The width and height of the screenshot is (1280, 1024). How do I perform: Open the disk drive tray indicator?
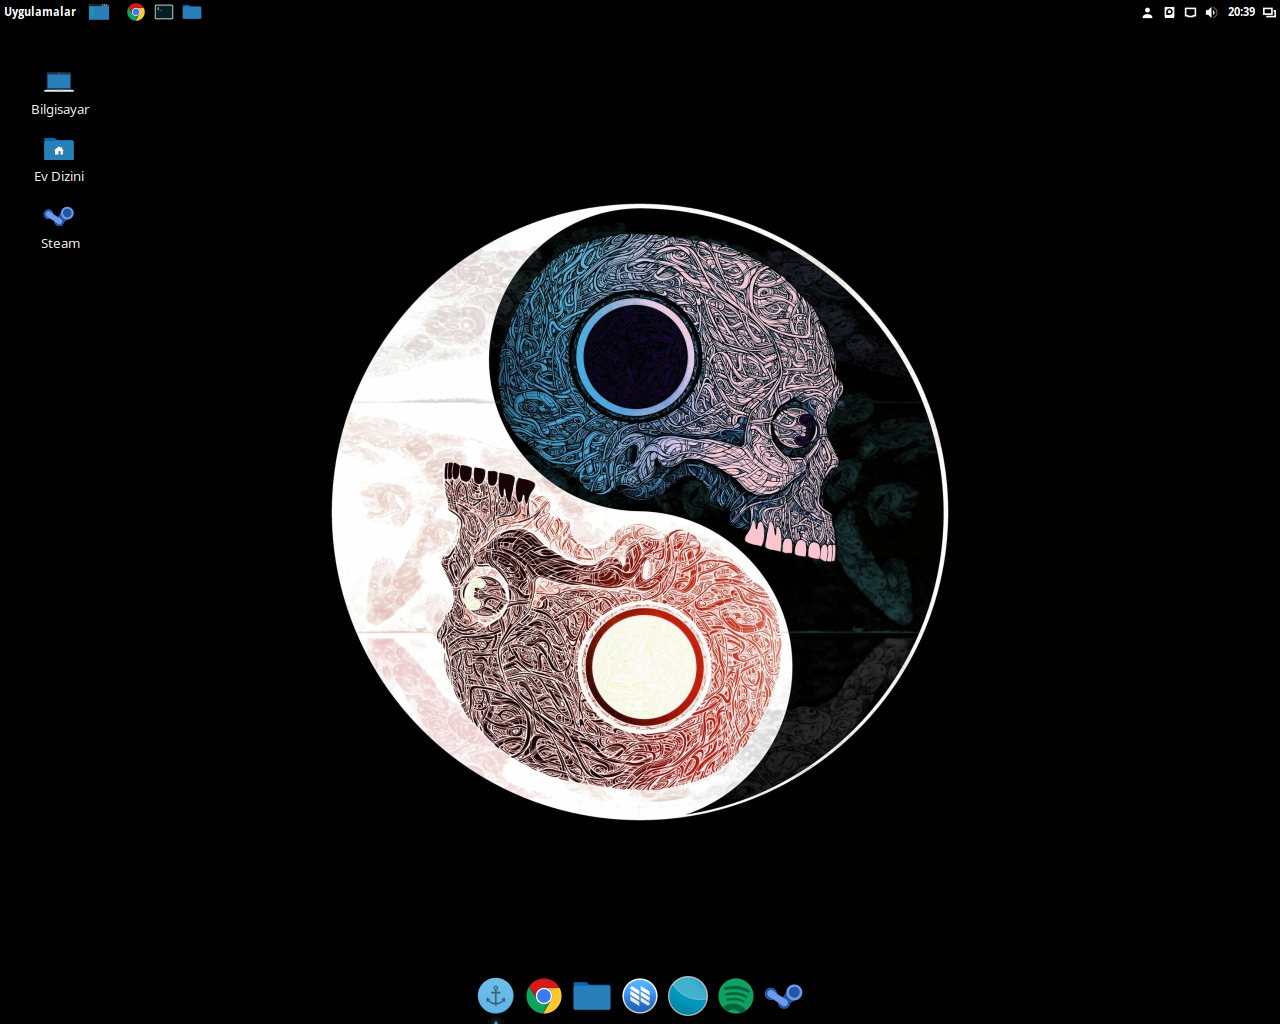pos(1169,12)
